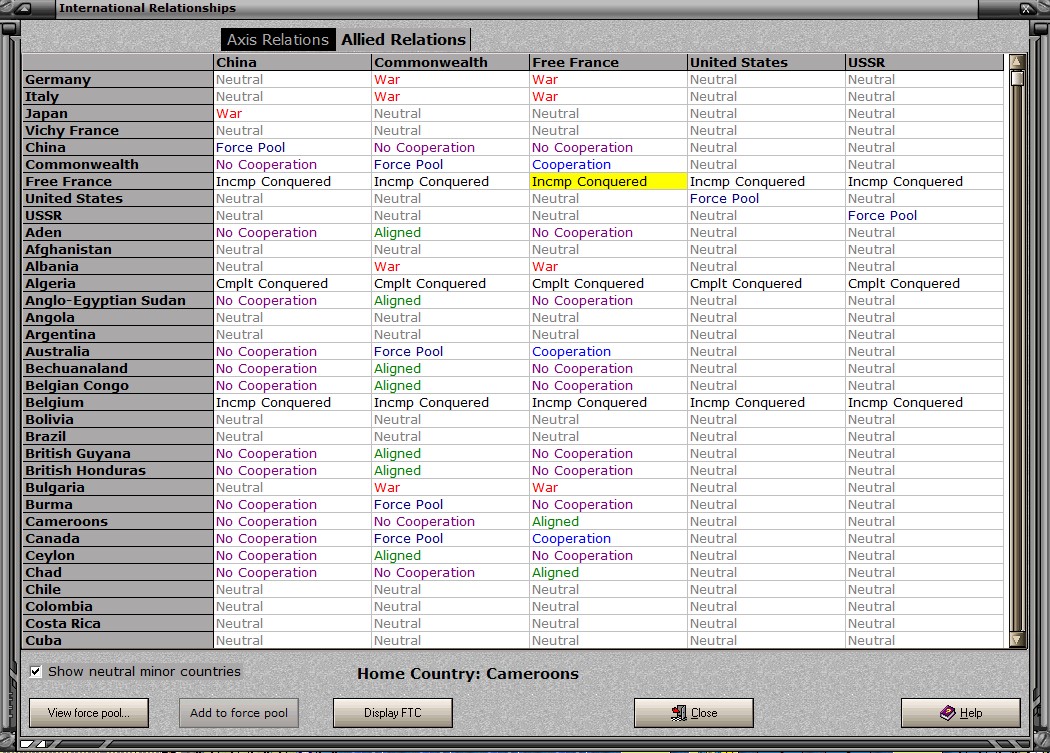Select the Free France column header
1050x753 pixels.
coord(608,62)
